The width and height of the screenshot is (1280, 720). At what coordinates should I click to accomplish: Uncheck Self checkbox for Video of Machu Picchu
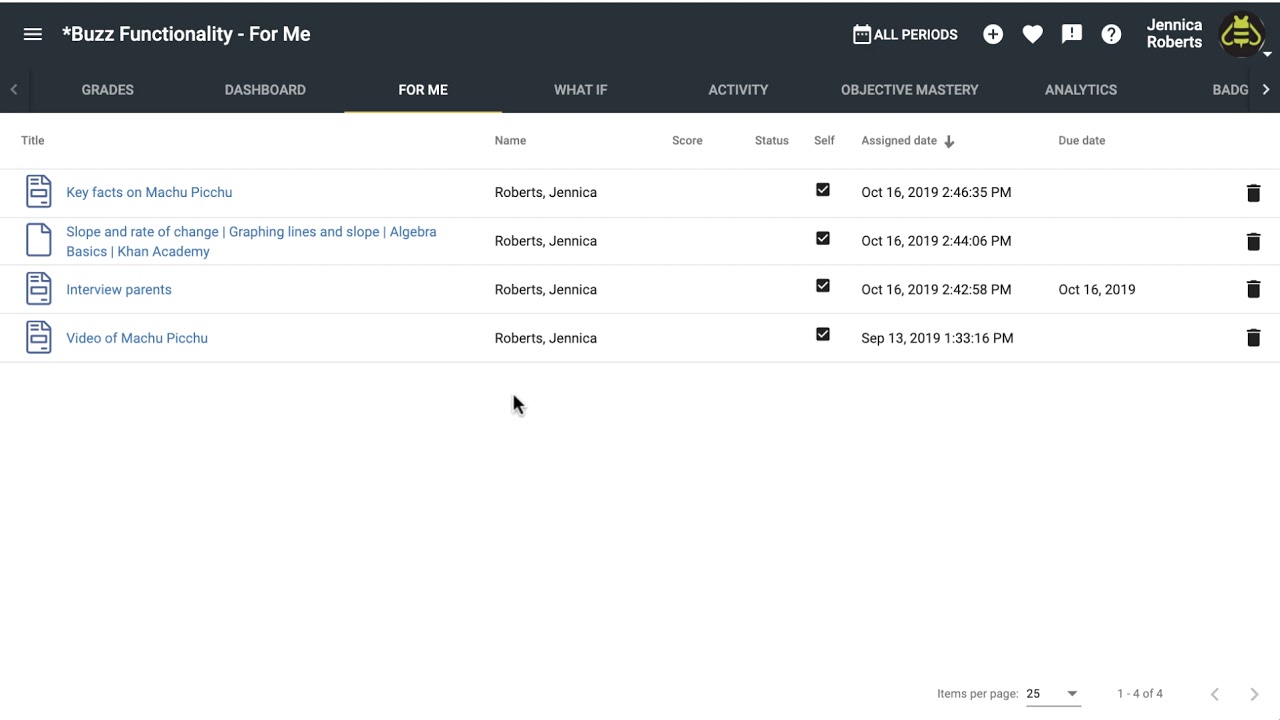point(823,334)
